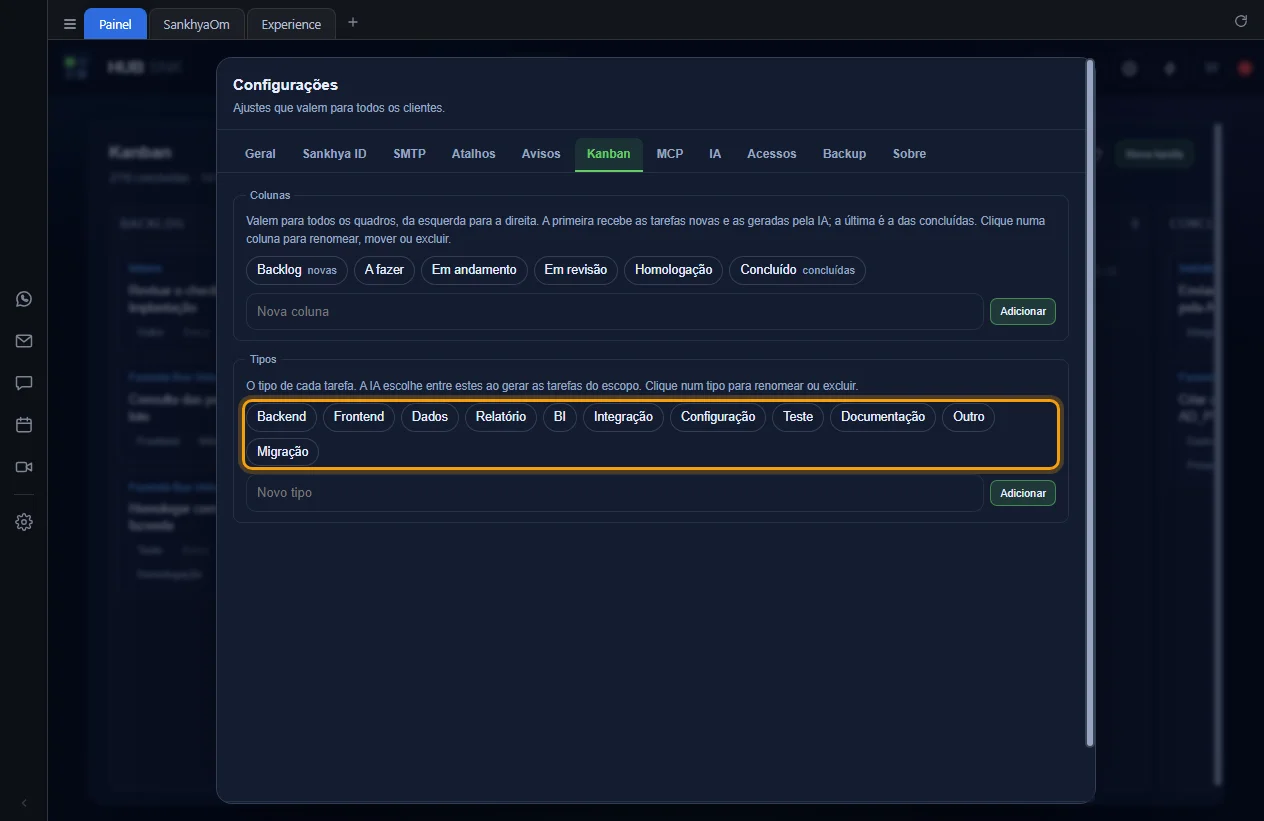Open the video camera icon in sidebar
1264x821 pixels.
(x=24, y=467)
